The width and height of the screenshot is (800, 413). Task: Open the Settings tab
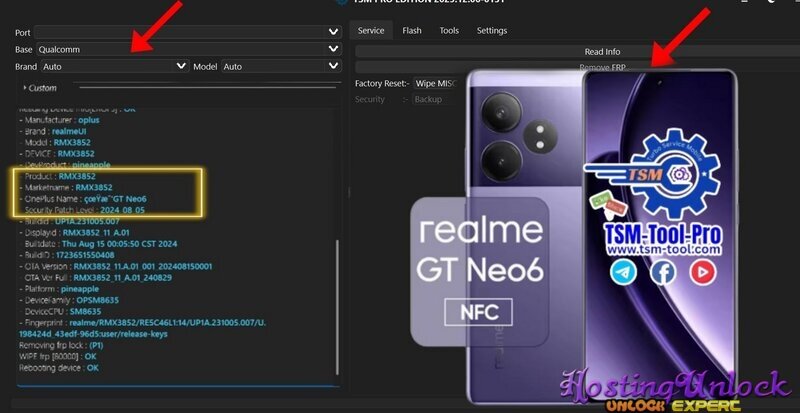(x=491, y=31)
